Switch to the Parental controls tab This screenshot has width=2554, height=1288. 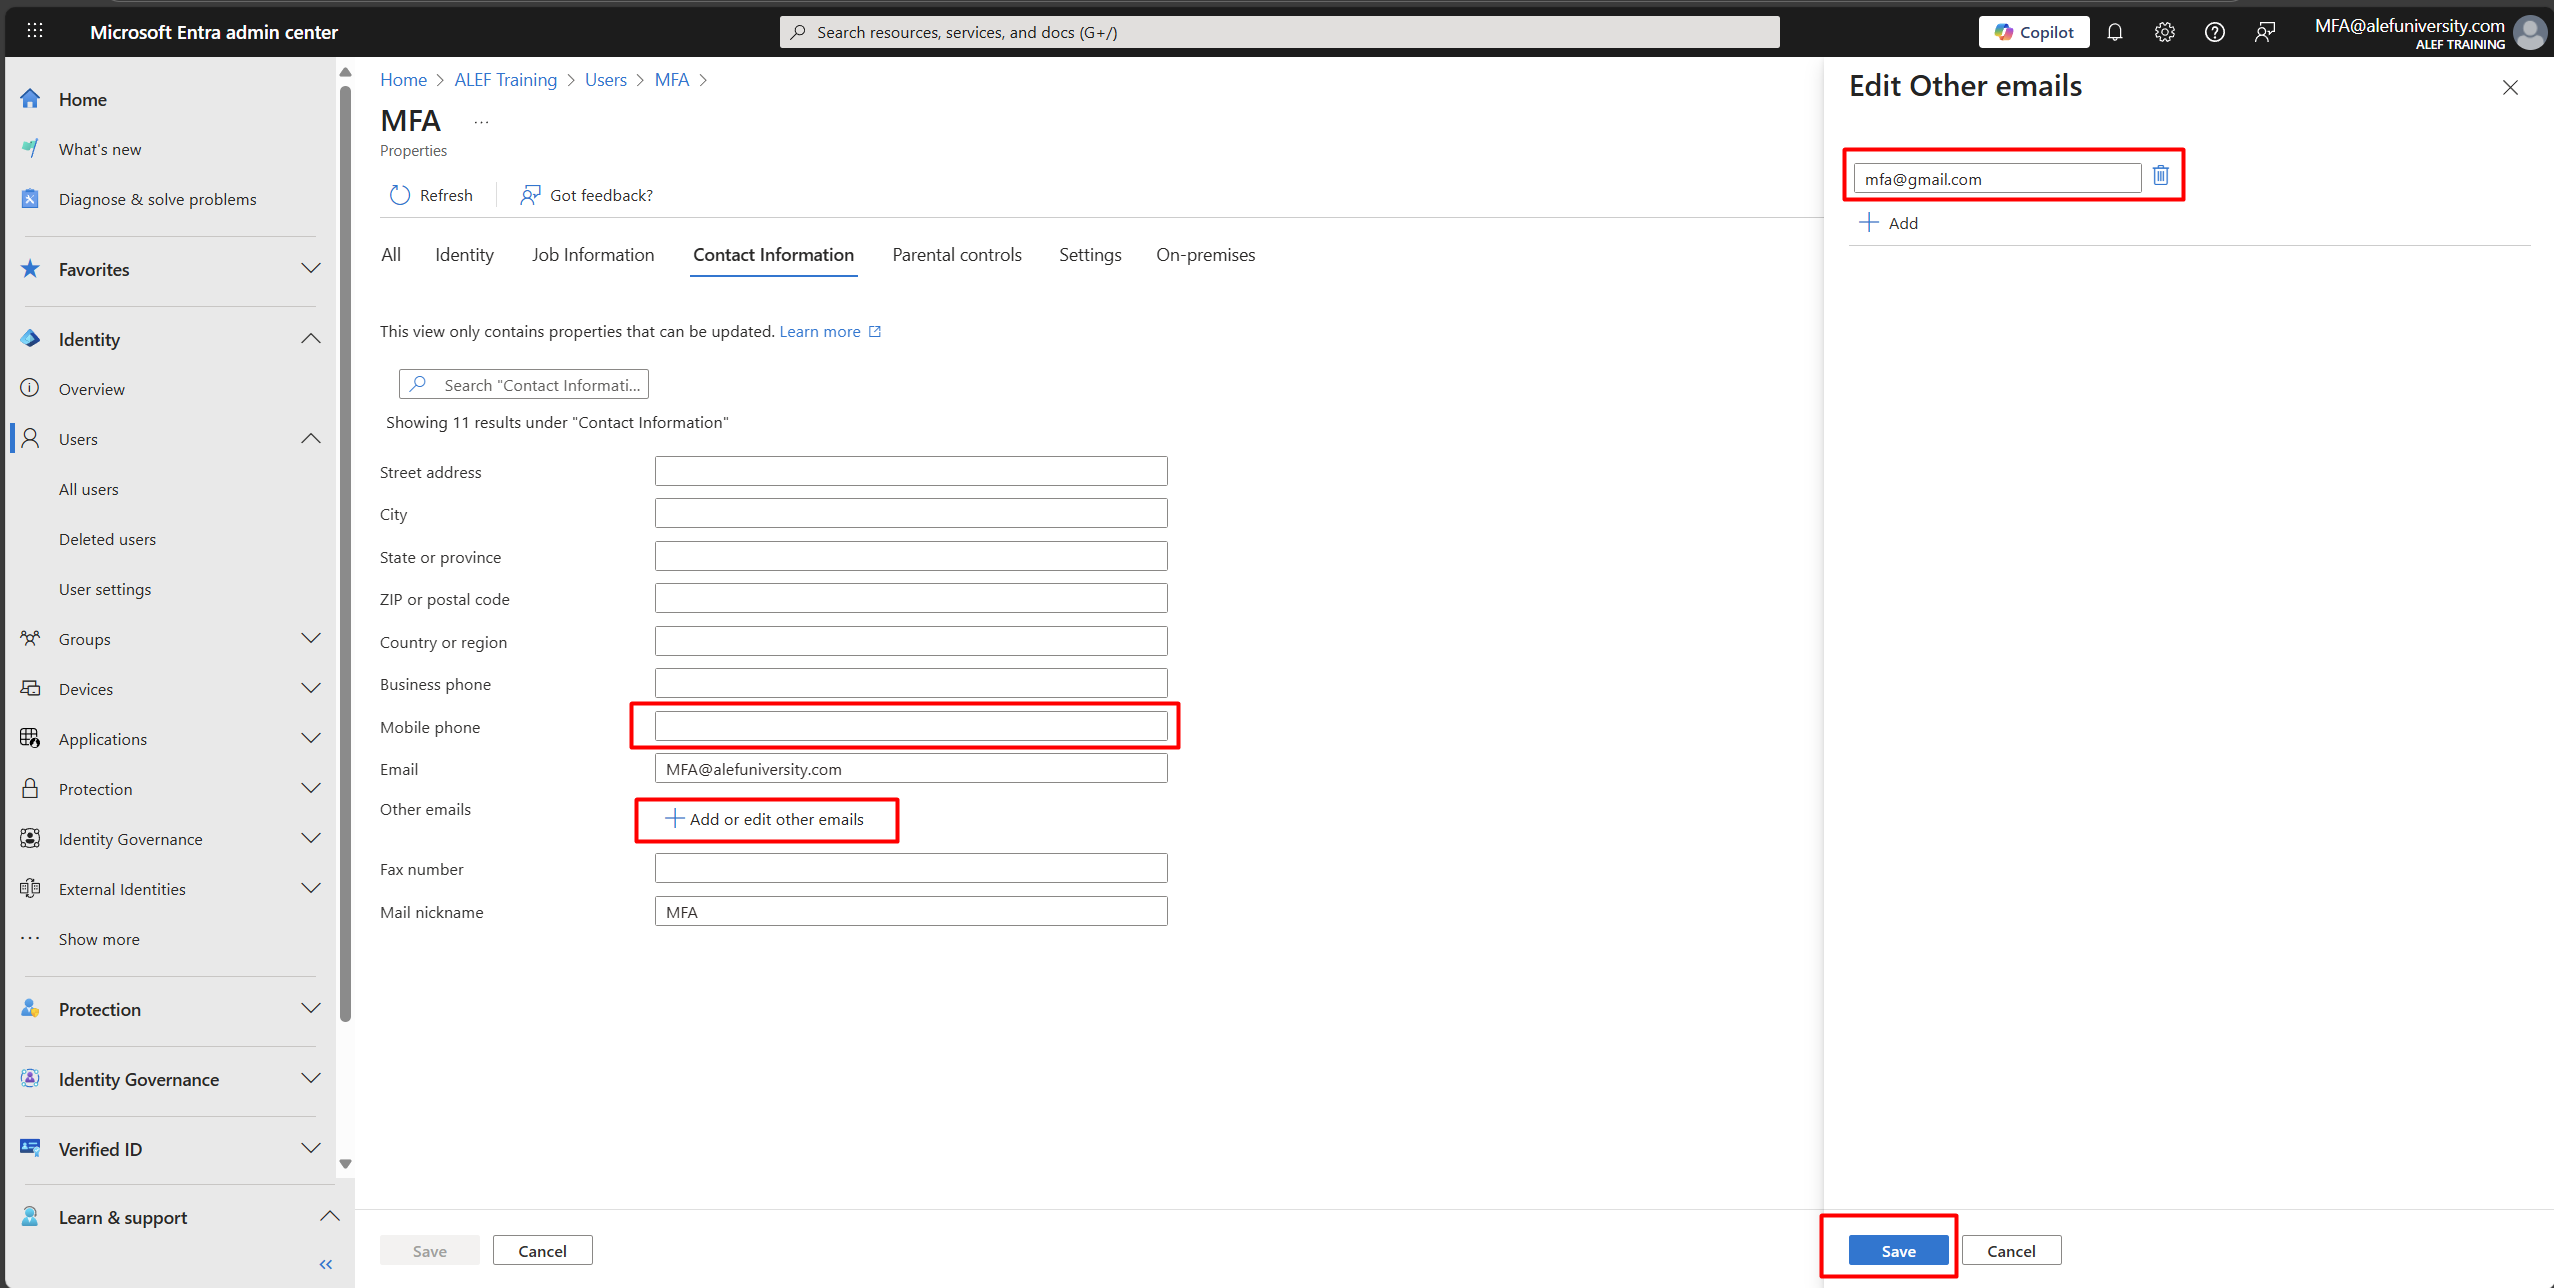[957, 255]
